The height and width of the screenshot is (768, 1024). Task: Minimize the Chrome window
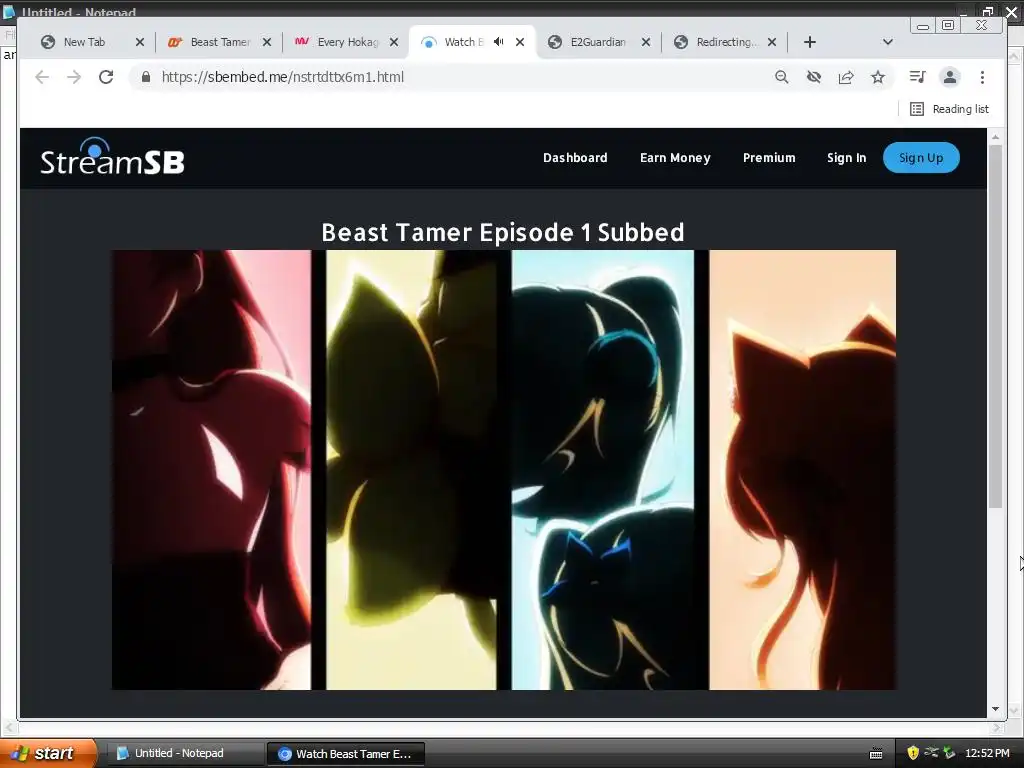coord(923,26)
